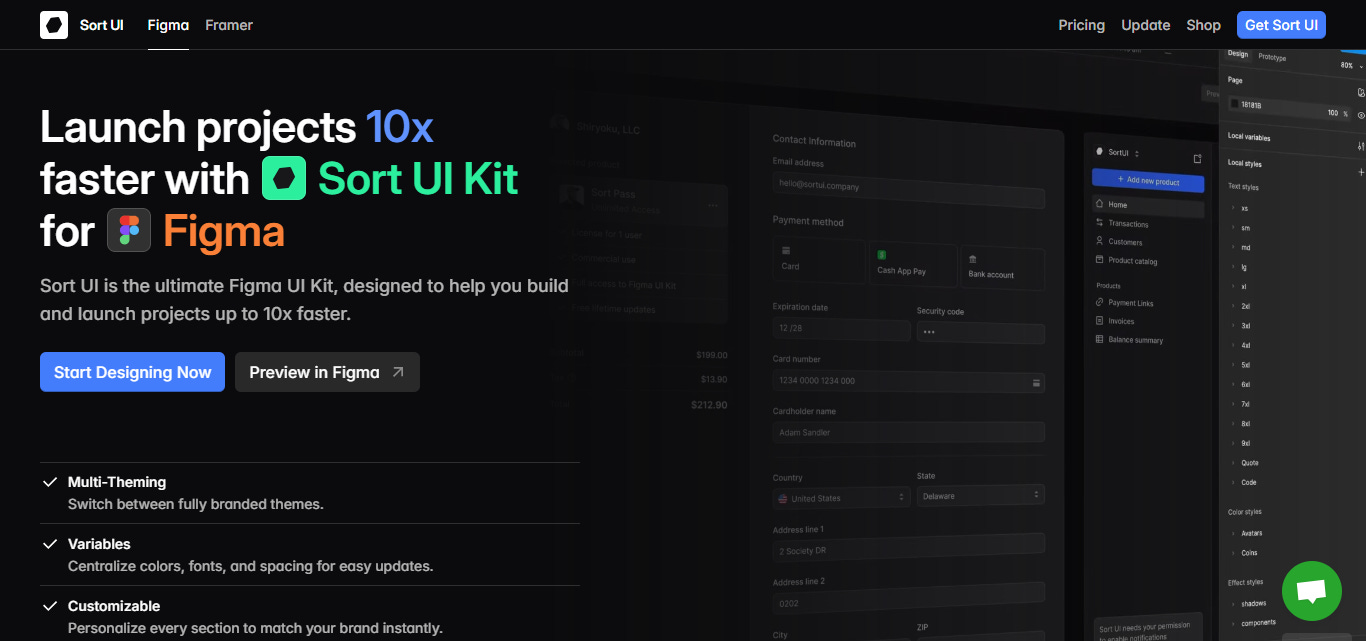
Task: Click Add new product button in mockup
Action: click(x=1147, y=180)
